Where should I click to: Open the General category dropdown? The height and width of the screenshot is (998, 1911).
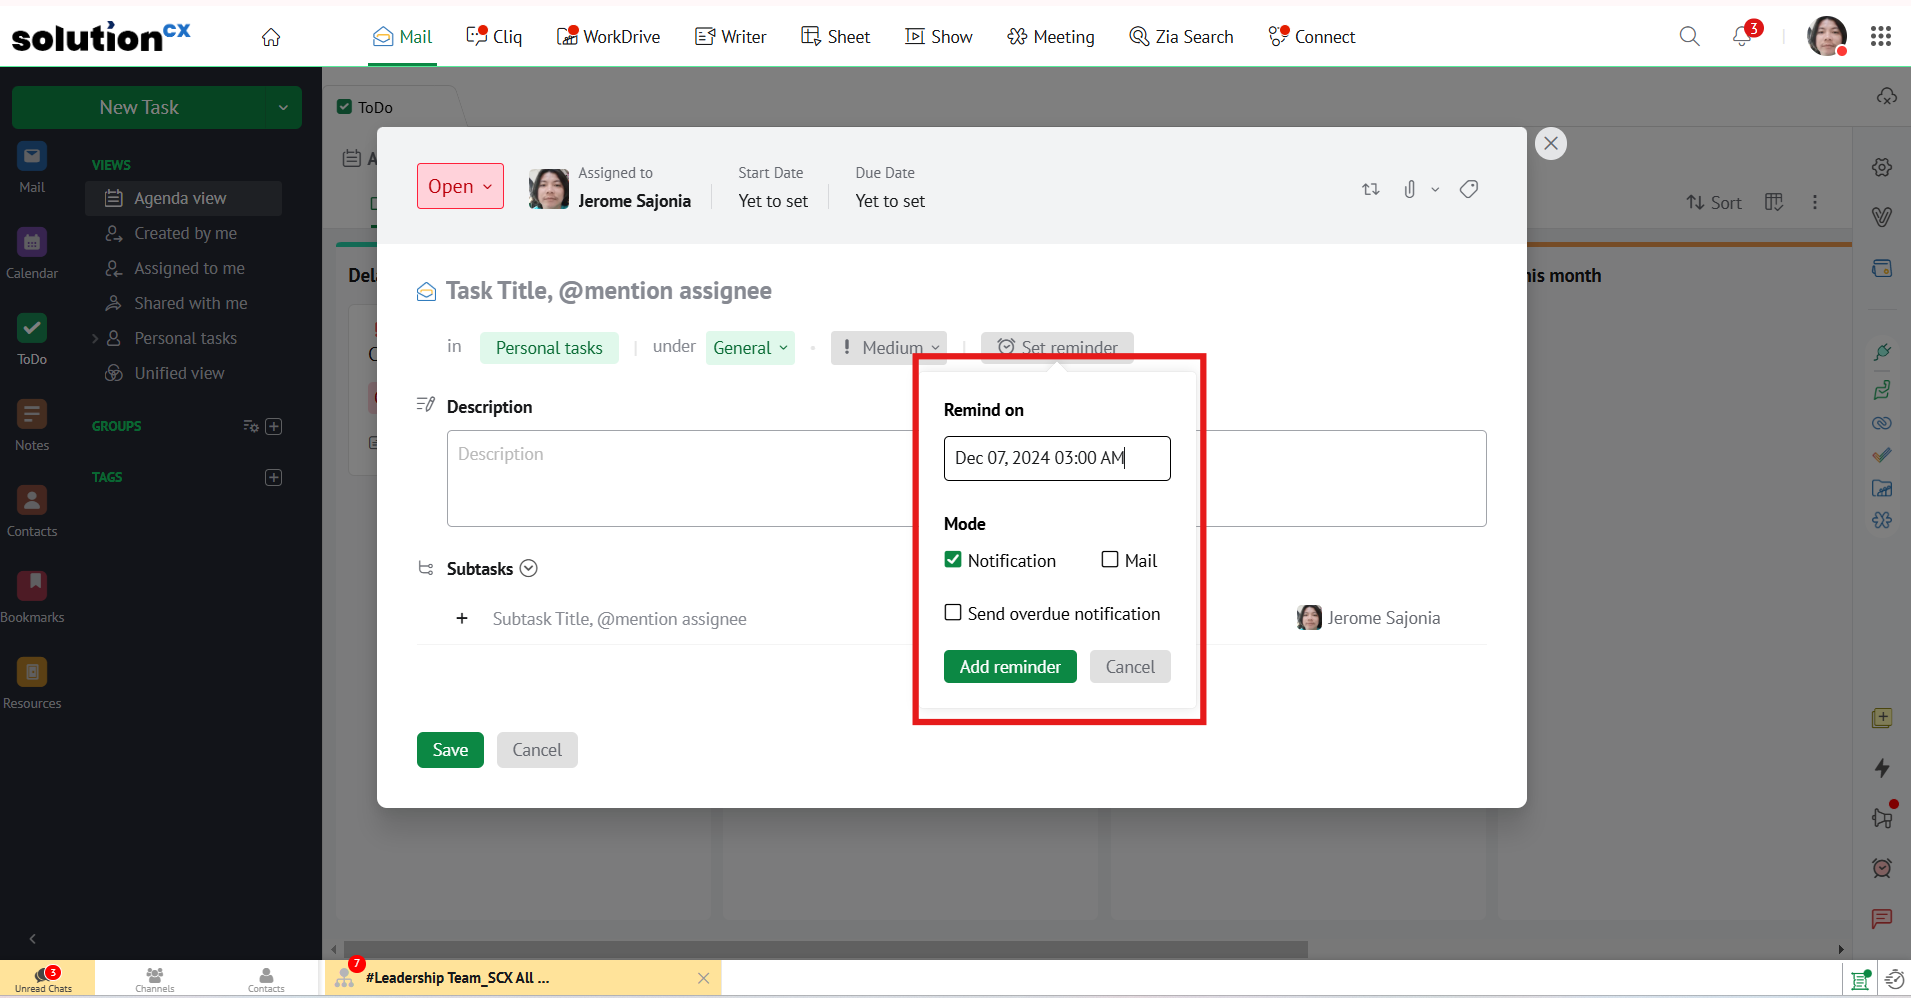(x=750, y=348)
